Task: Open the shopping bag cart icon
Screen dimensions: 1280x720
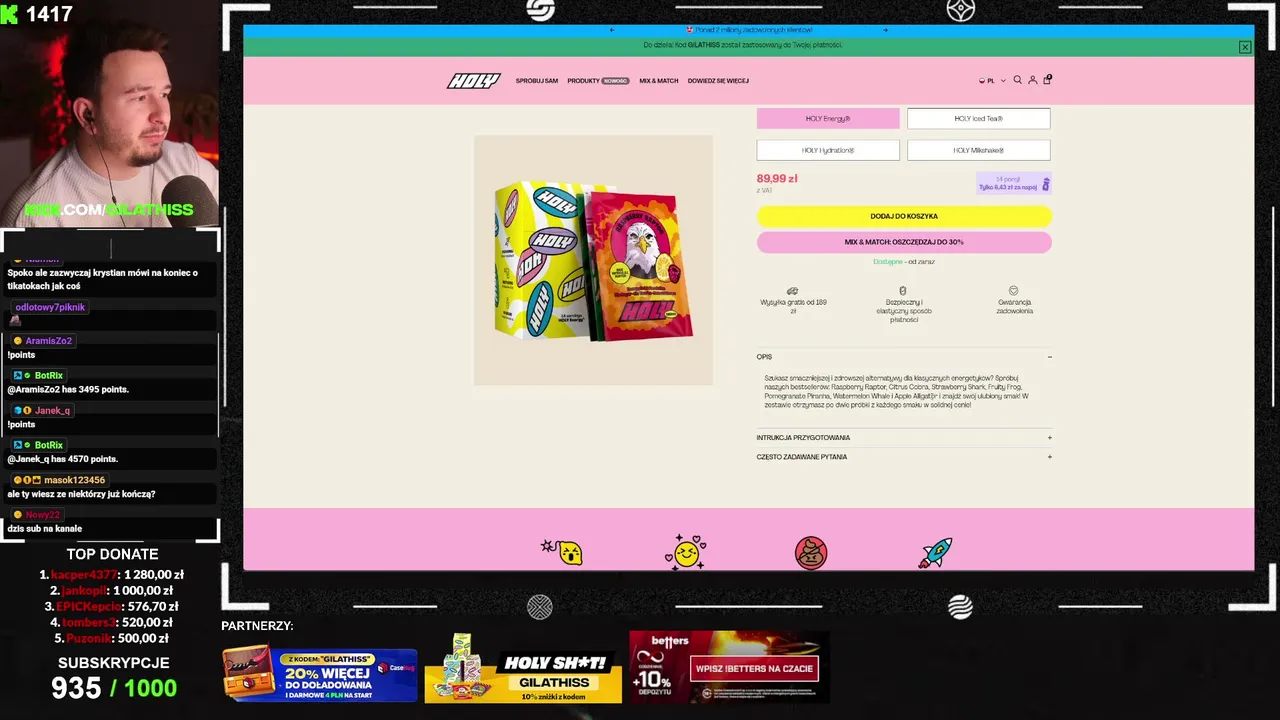Action: [1047, 80]
